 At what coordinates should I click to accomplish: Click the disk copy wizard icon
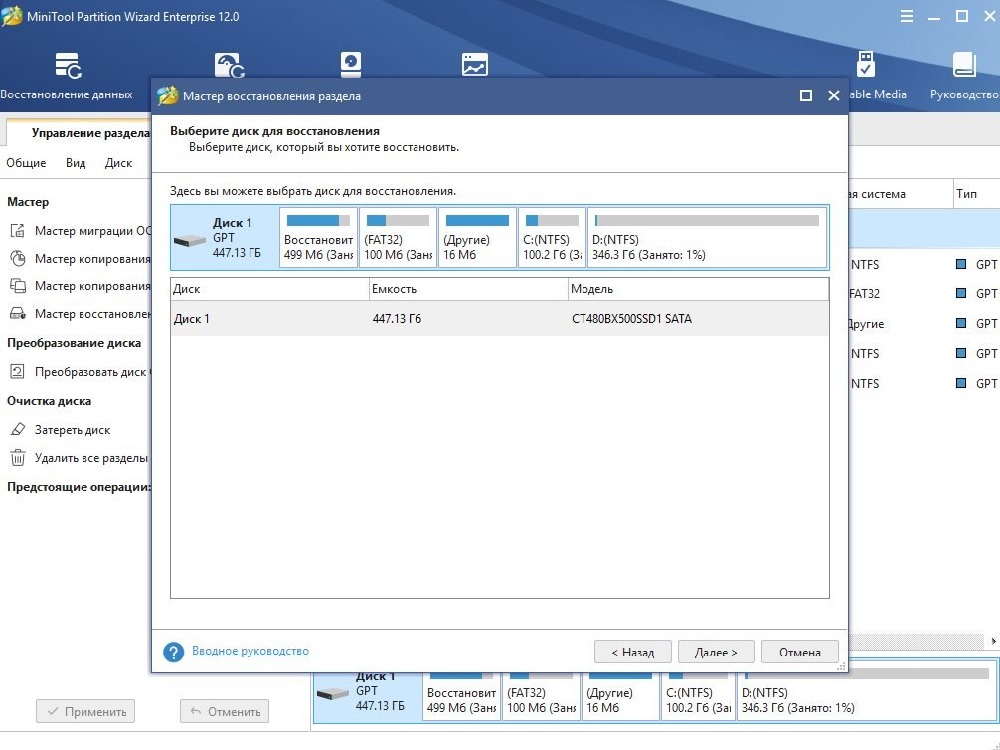pos(18,286)
